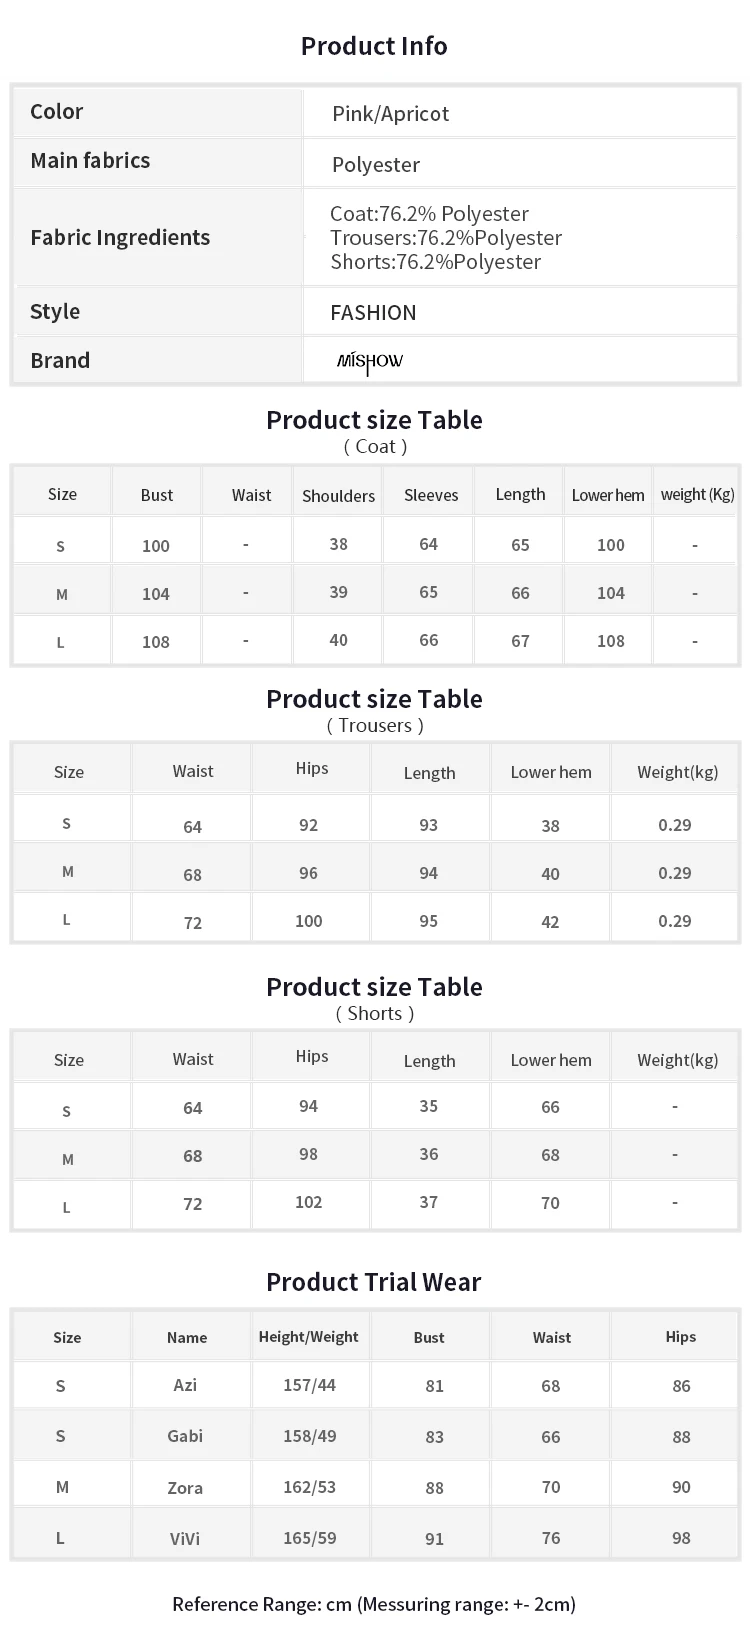Select the Coat fabric ingredients line
The height and width of the screenshot is (1649, 750).
click(429, 213)
